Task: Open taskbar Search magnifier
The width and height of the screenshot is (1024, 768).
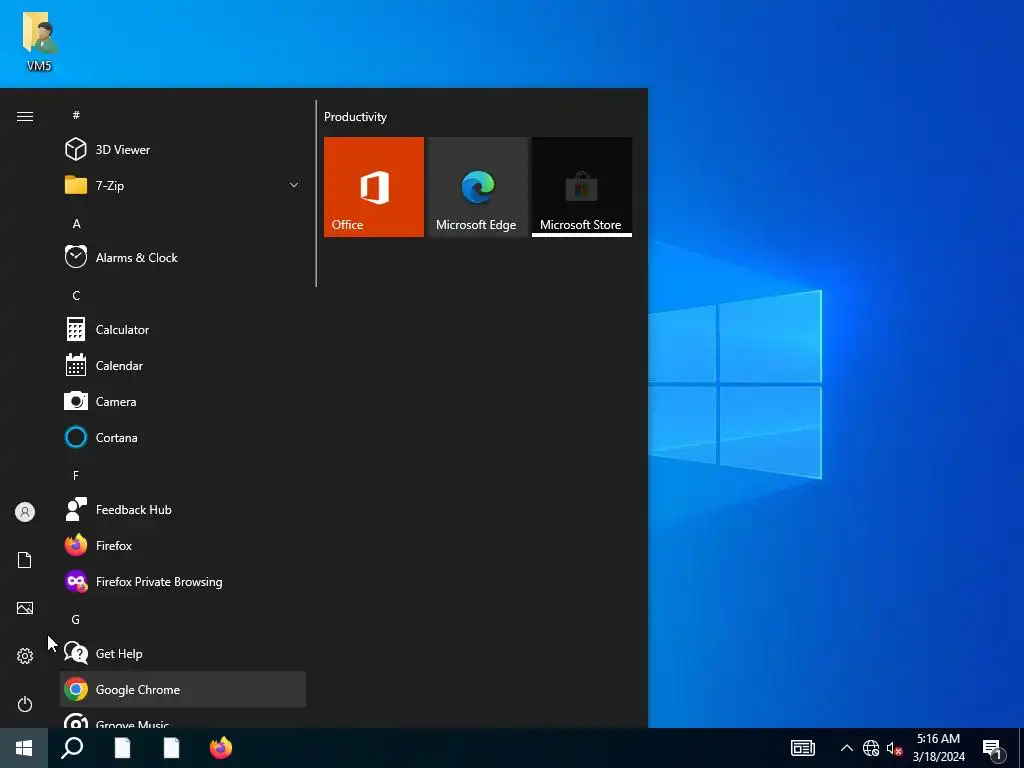Action: tap(72, 748)
